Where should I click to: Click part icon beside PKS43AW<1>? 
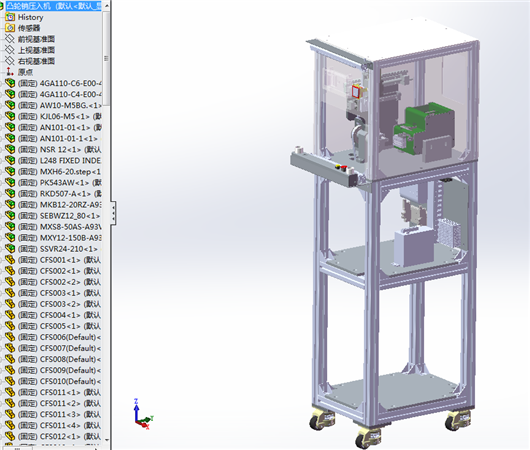click(x=10, y=183)
